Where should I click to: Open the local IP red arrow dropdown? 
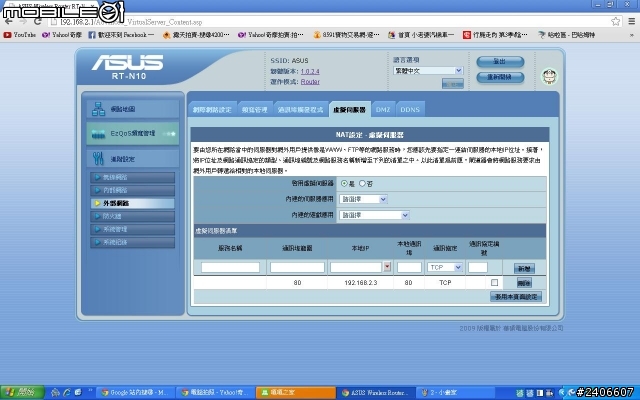point(387,267)
